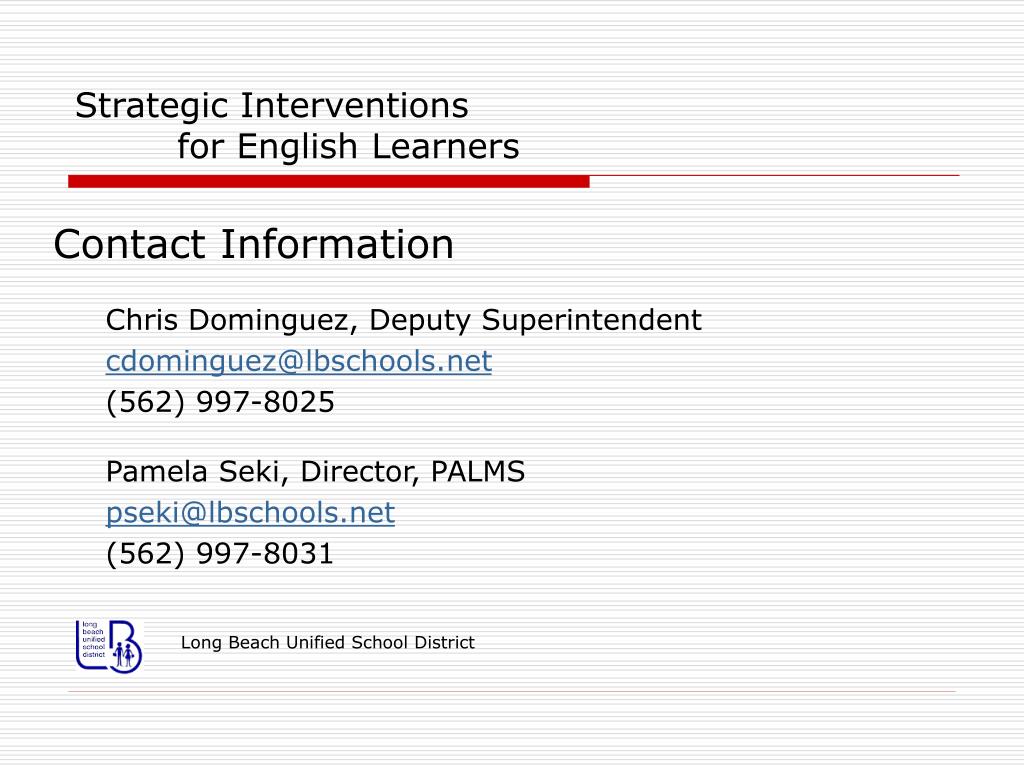This screenshot has height=768, width=1024.
Task: Click the small stacked text in the logo
Action: (93, 639)
